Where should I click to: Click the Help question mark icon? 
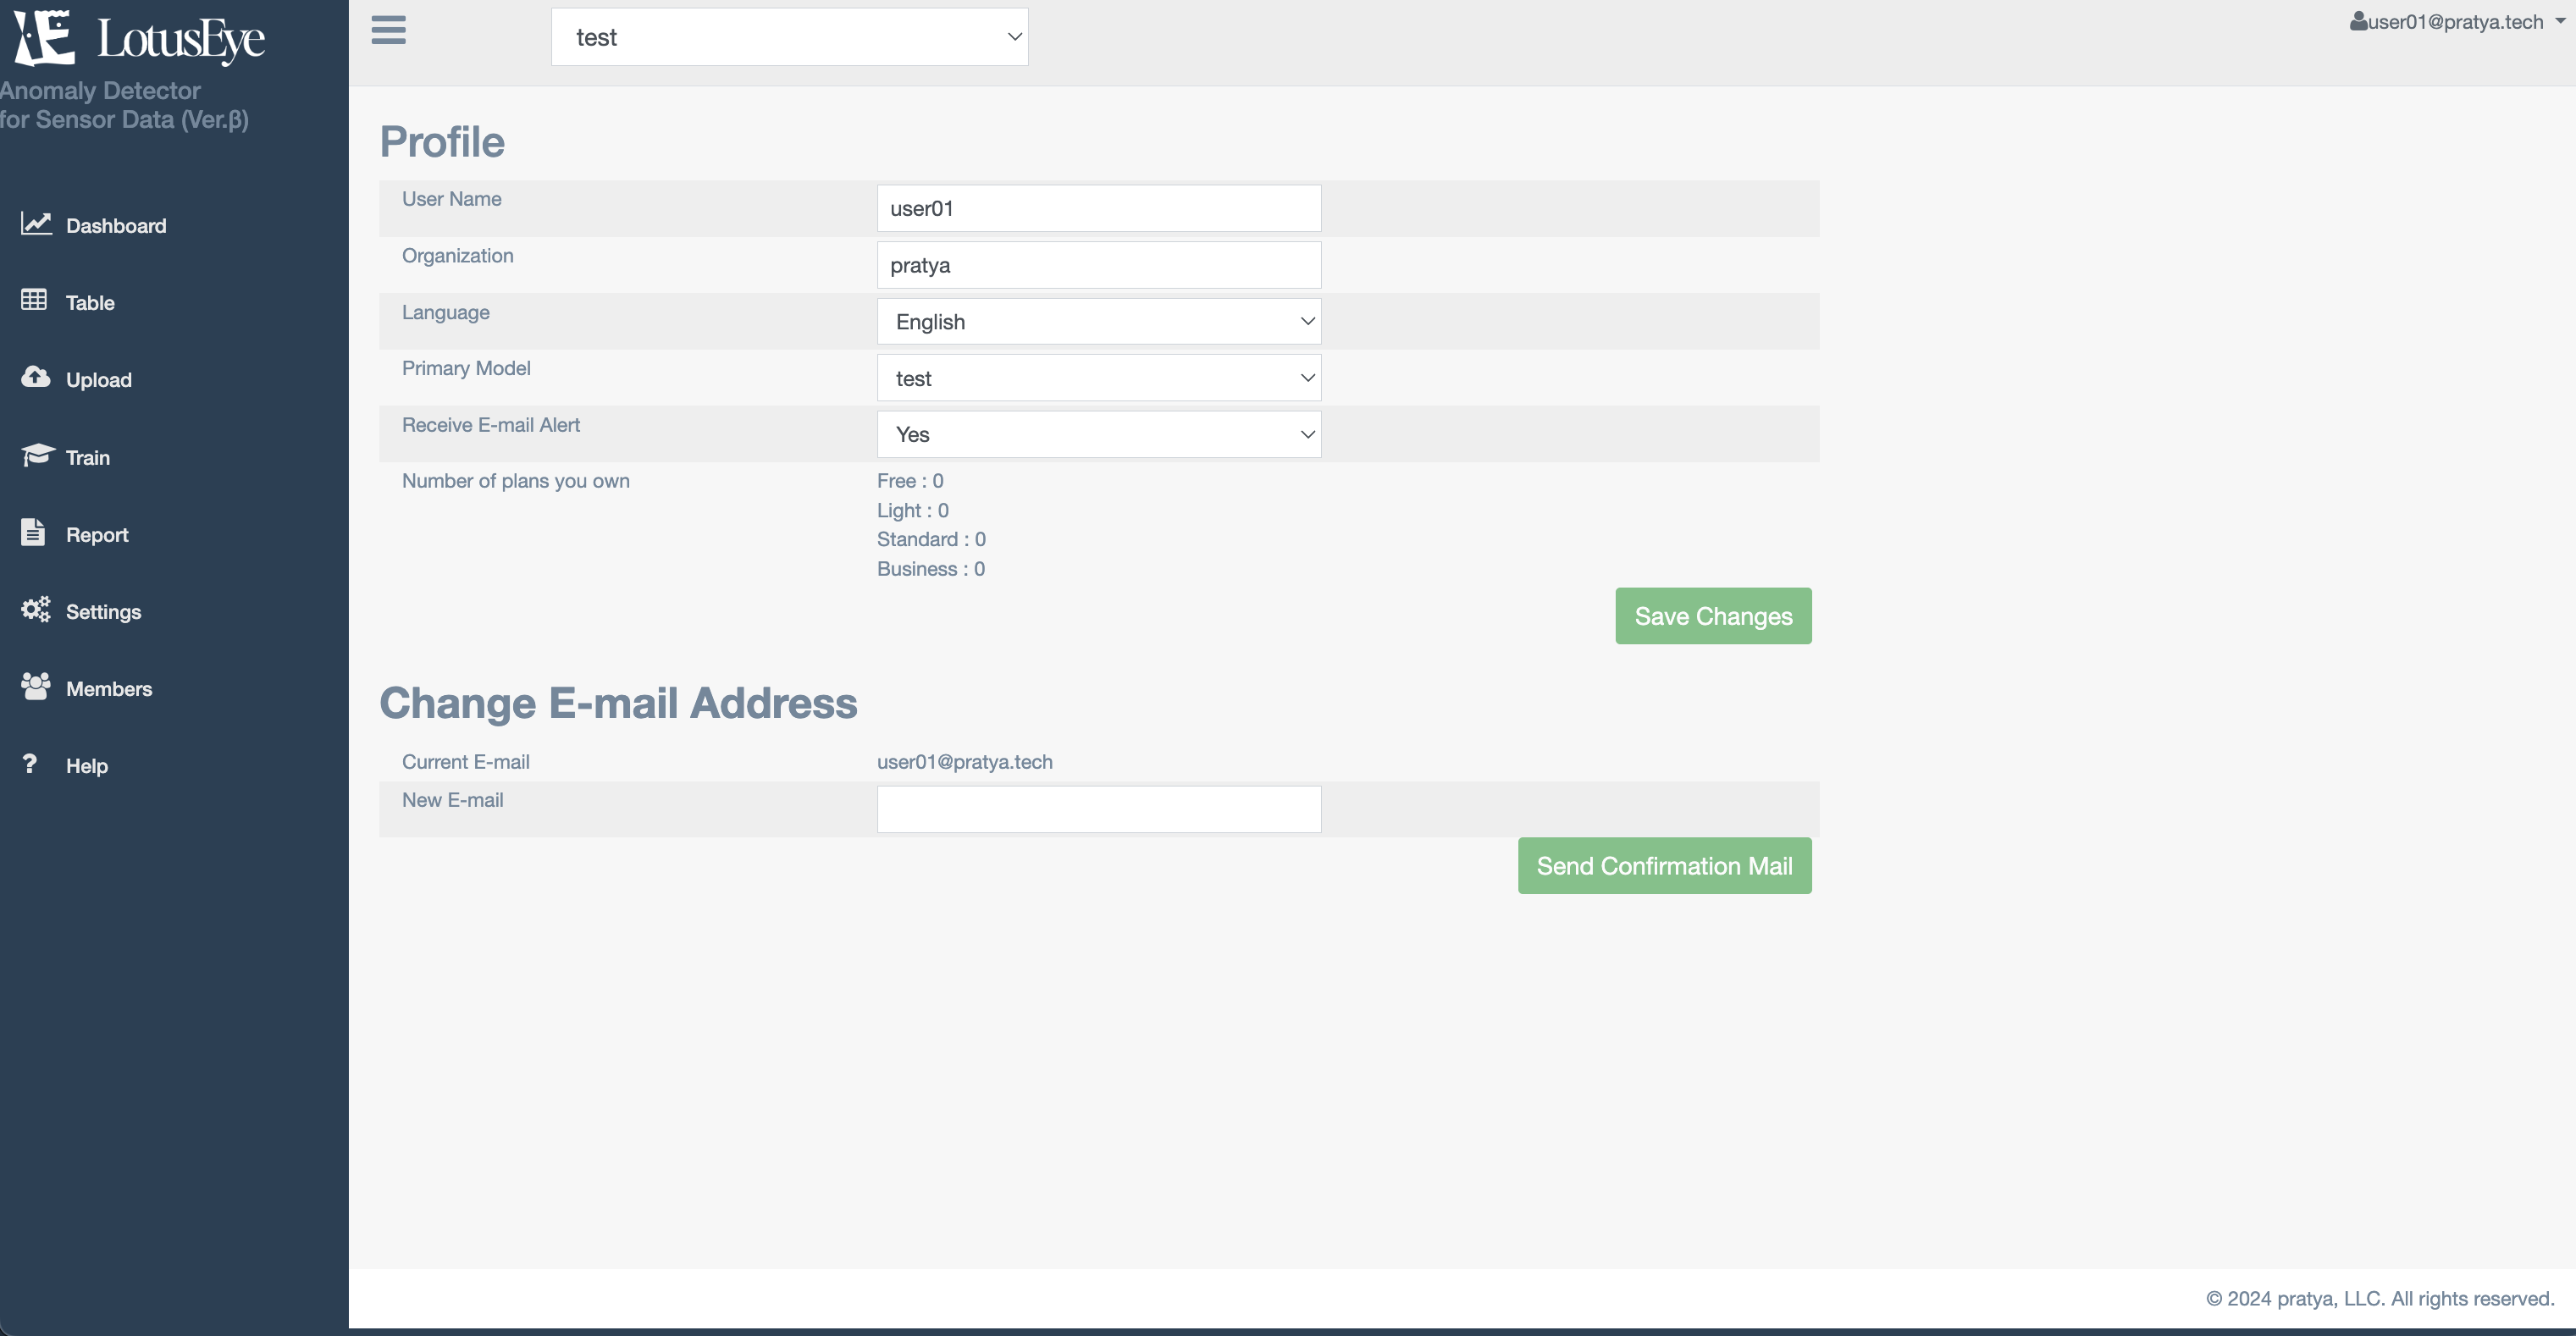click(30, 764)
